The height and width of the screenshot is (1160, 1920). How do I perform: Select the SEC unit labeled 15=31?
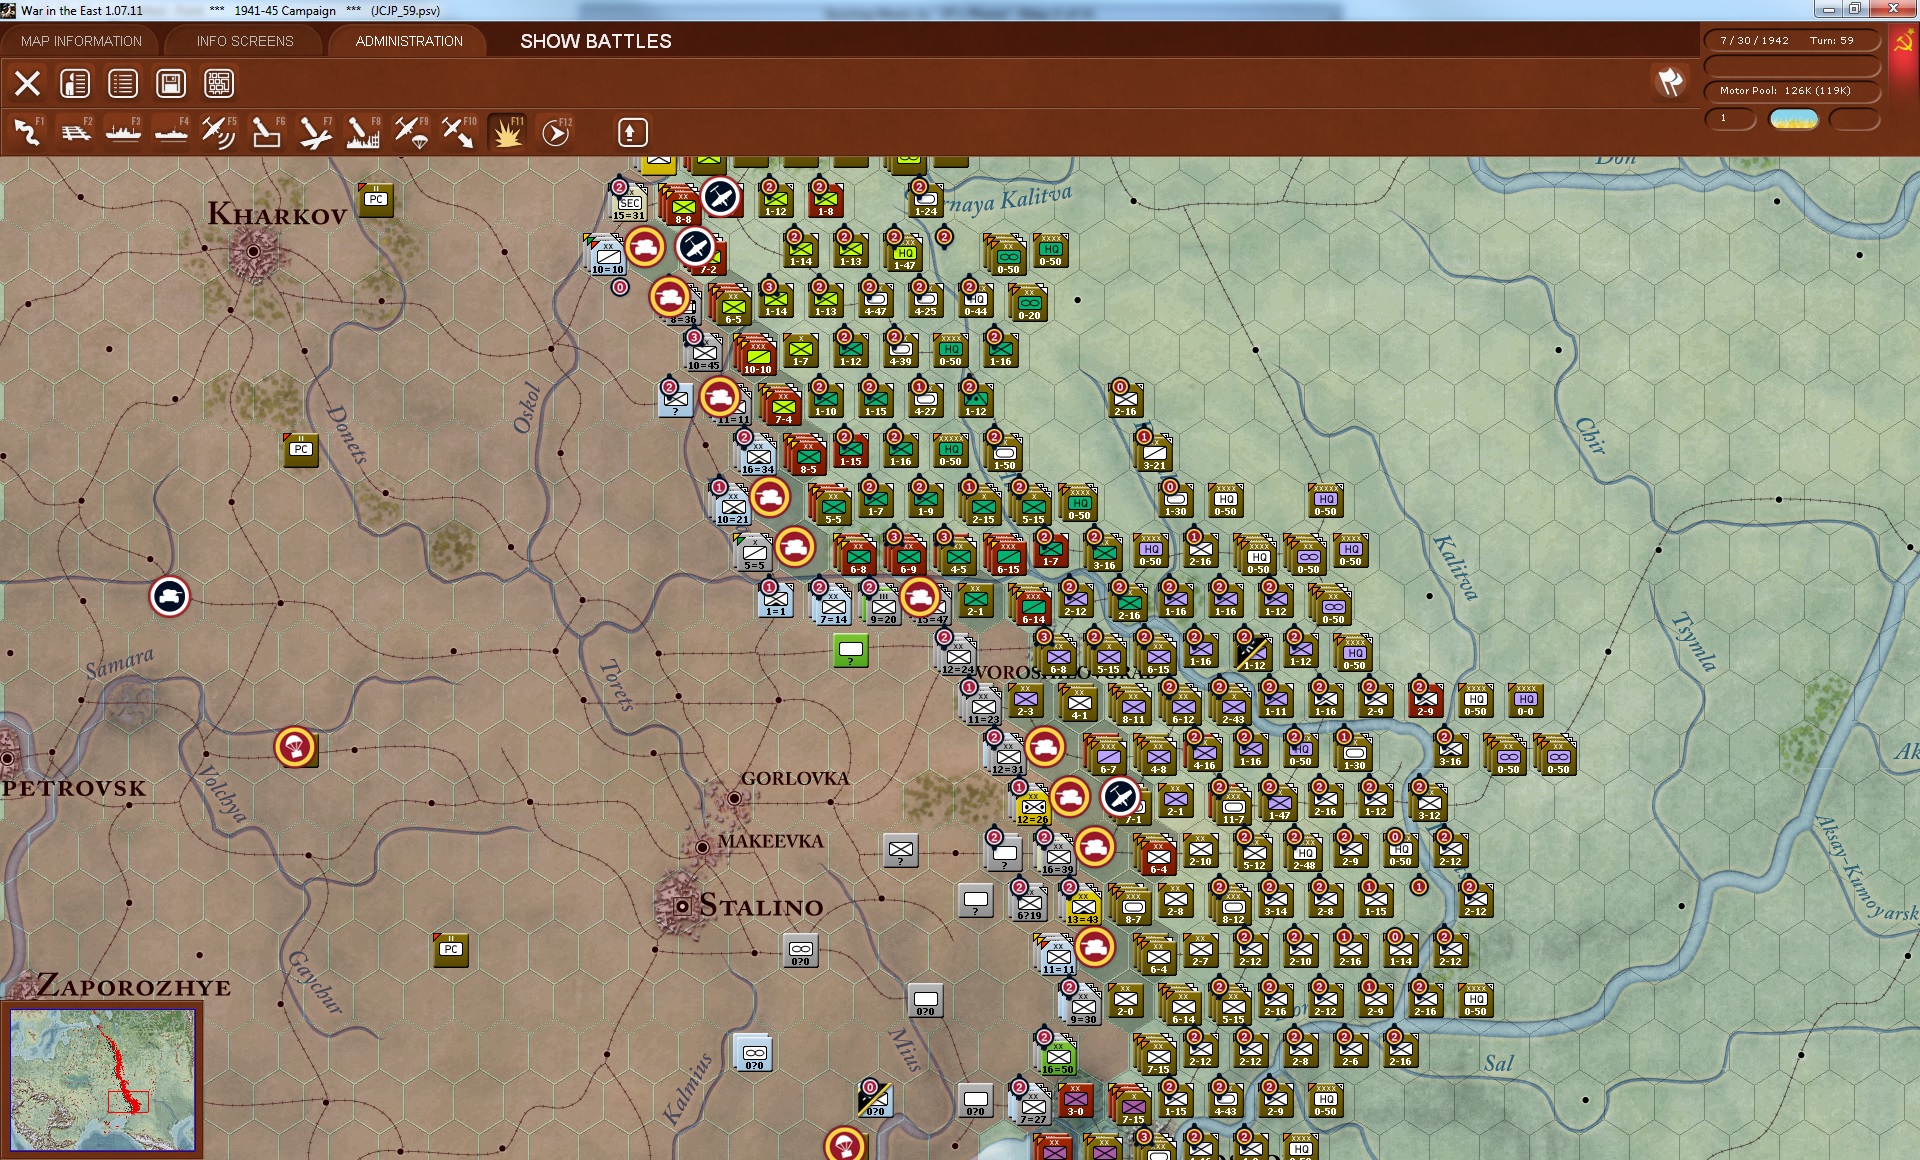(x=629, y=203)
